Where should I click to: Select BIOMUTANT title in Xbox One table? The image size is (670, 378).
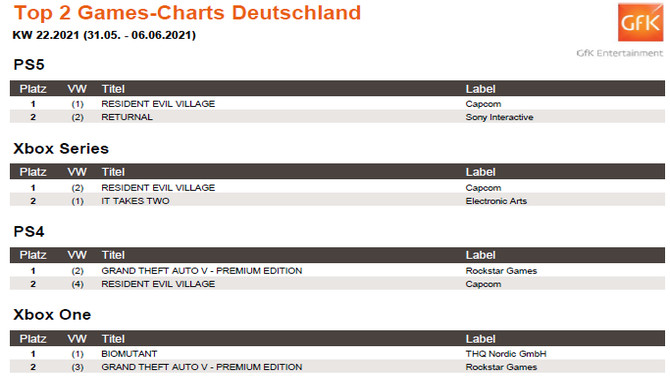click(129, 354)
